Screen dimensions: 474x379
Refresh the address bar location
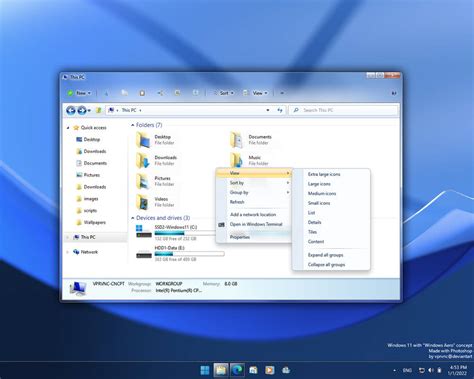point(280,110)
